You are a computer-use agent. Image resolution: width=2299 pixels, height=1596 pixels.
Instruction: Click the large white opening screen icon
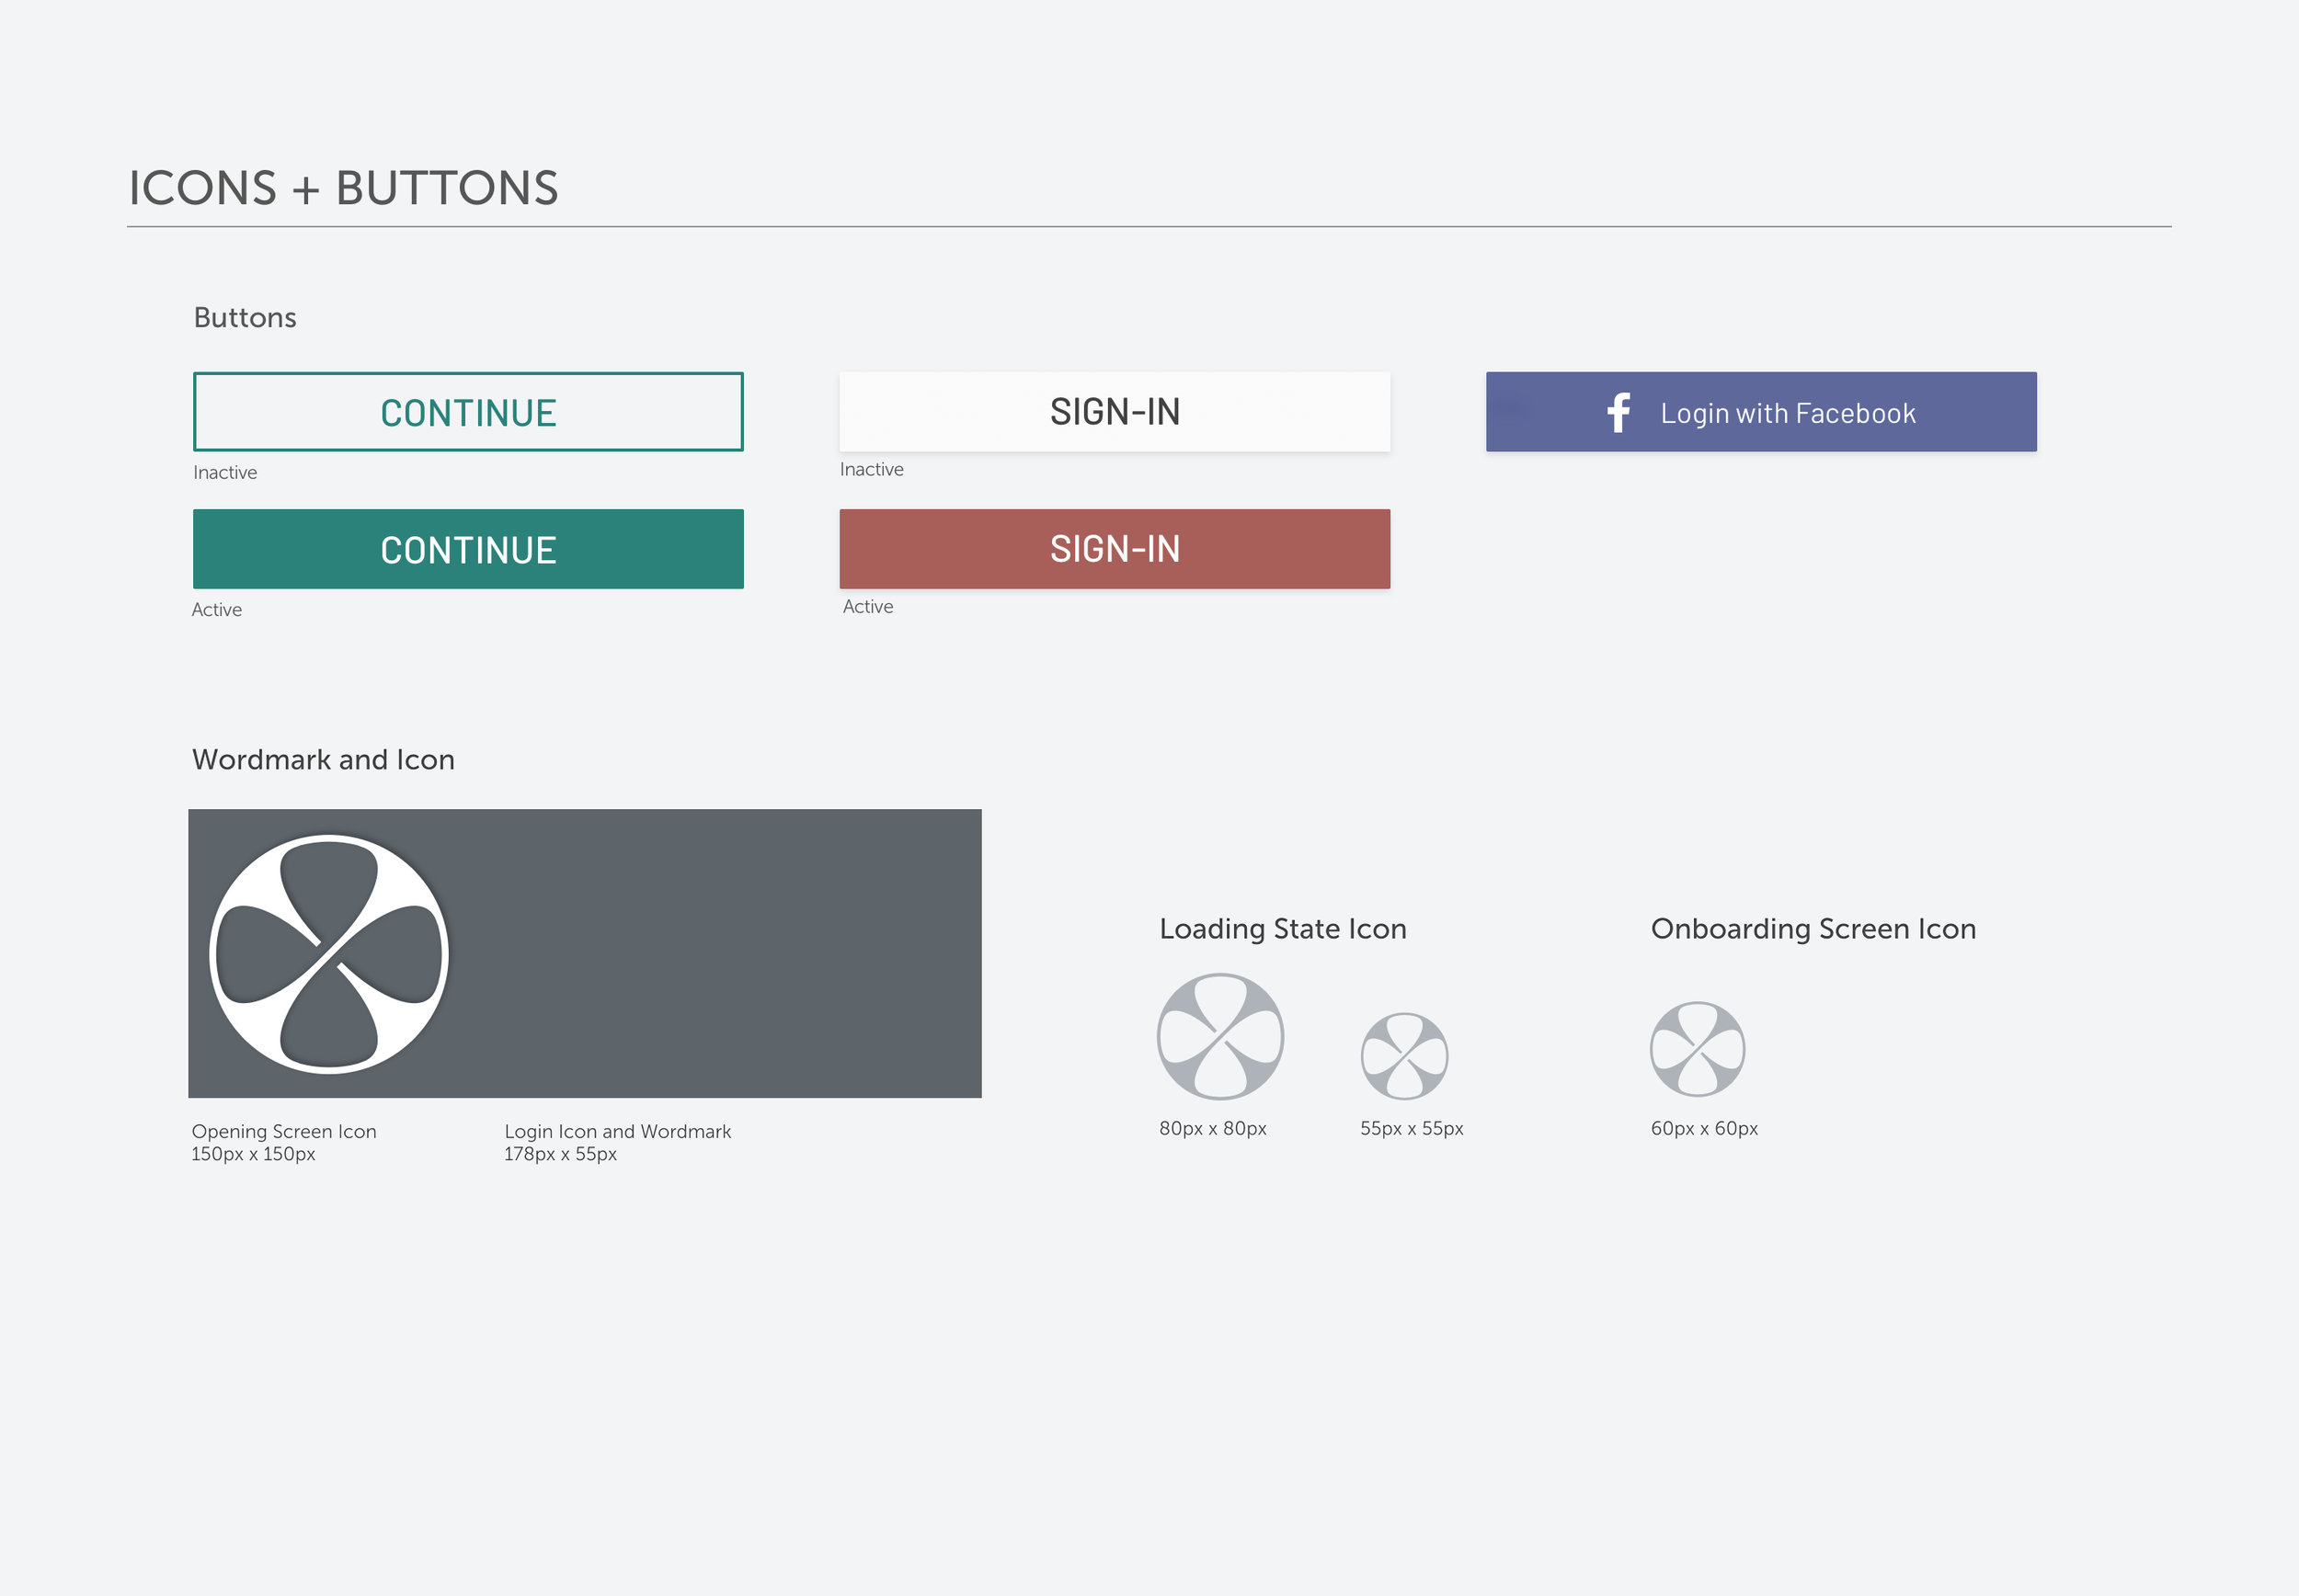(x=329, y=954)
